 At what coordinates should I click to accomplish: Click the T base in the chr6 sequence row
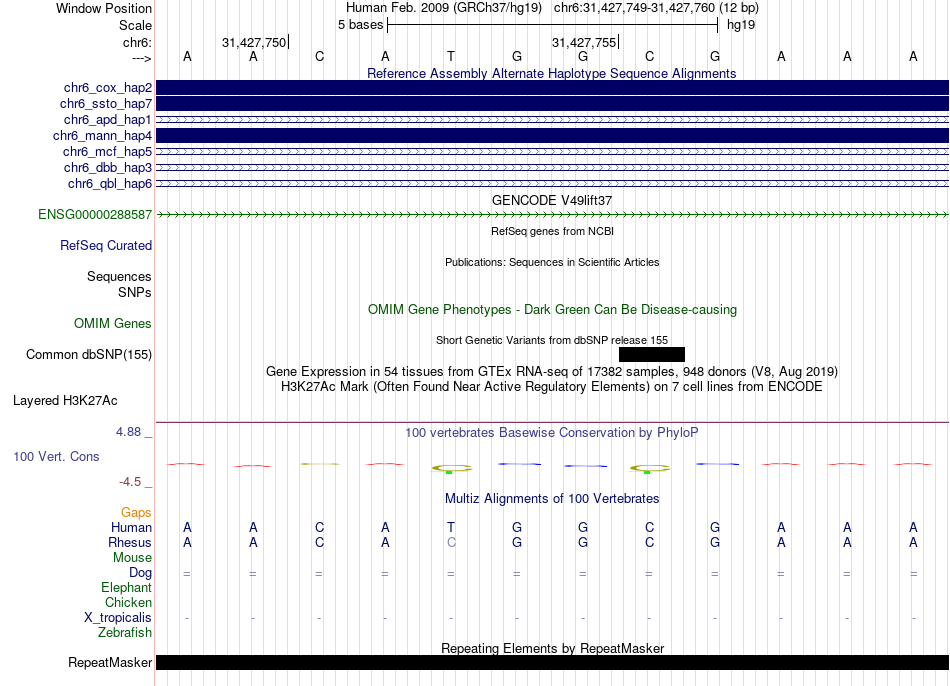451,56
